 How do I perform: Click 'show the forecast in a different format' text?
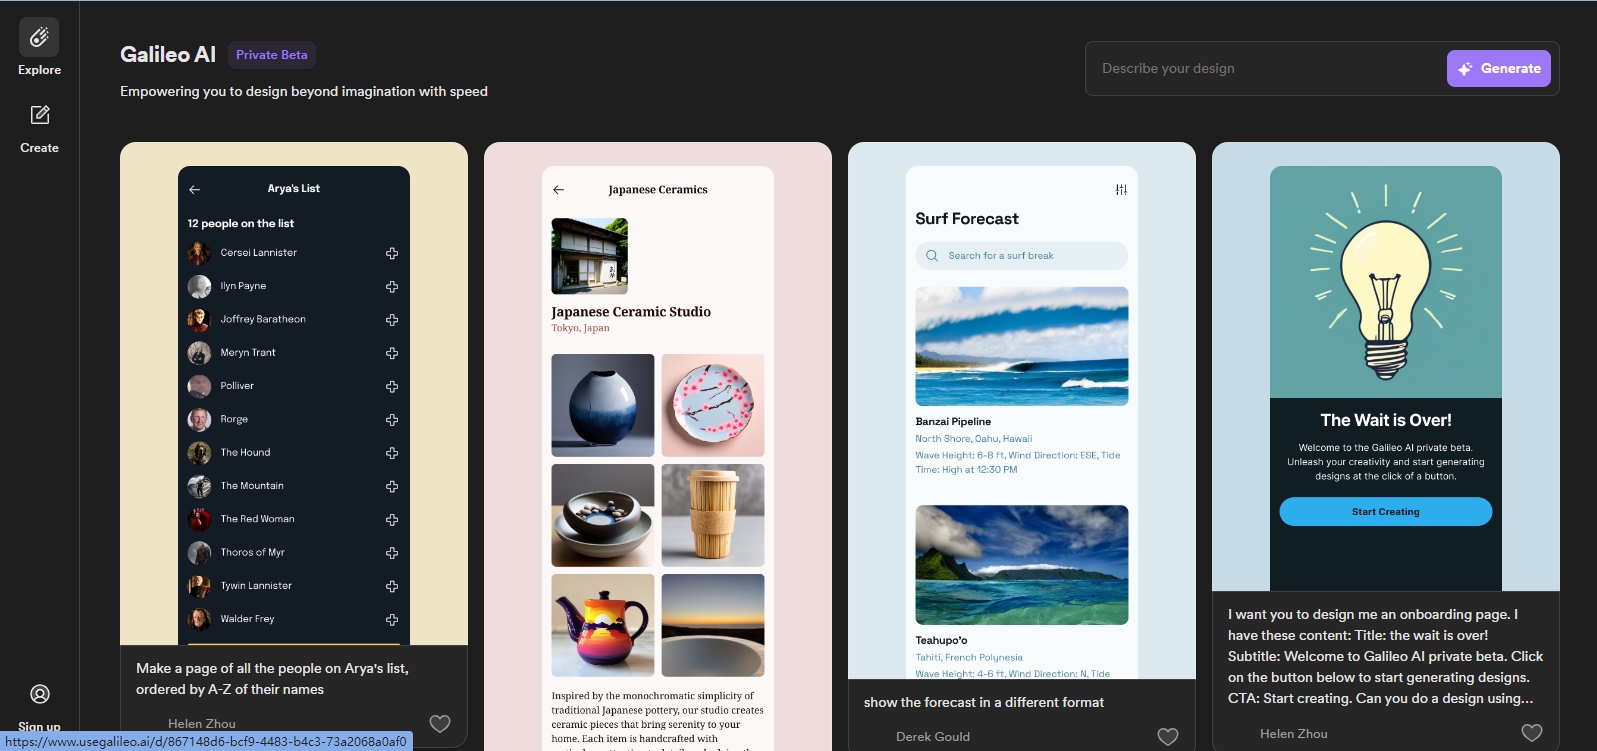(x=984, y=703)
